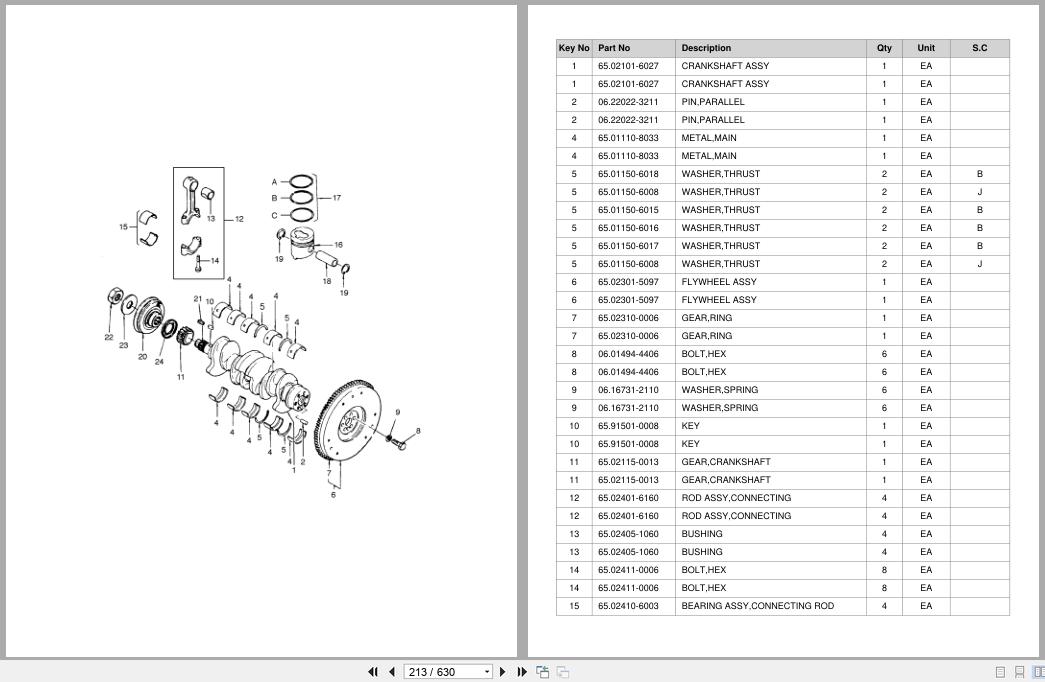
Task: Click the S.C column header
Action: pos(979,48)
